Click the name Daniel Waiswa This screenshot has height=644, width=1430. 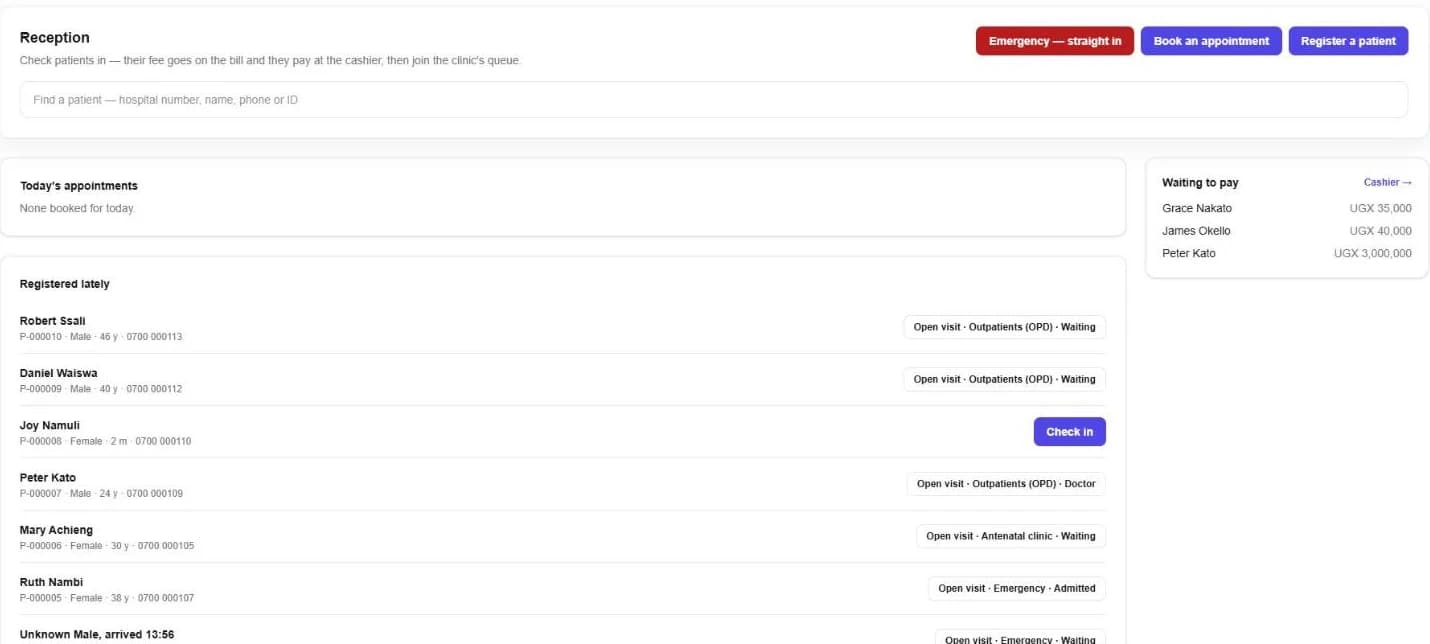[59, 373]
